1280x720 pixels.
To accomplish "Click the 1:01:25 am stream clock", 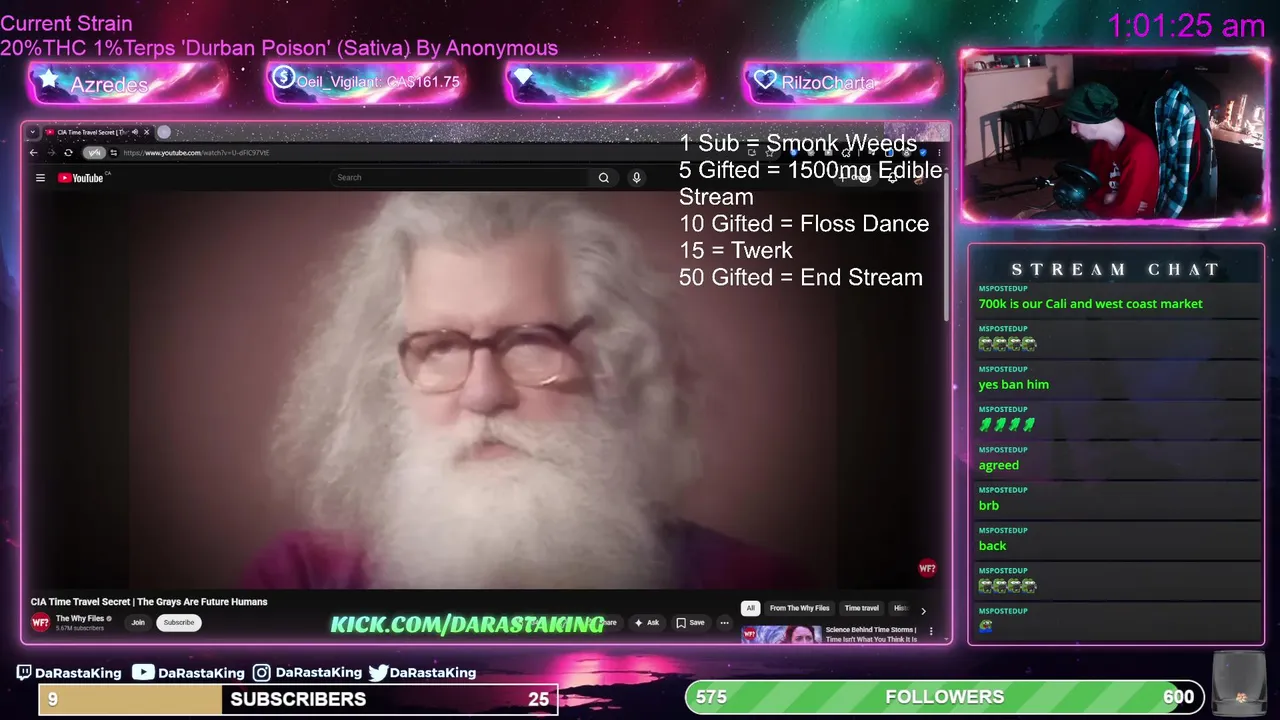I will [1186, 26].
